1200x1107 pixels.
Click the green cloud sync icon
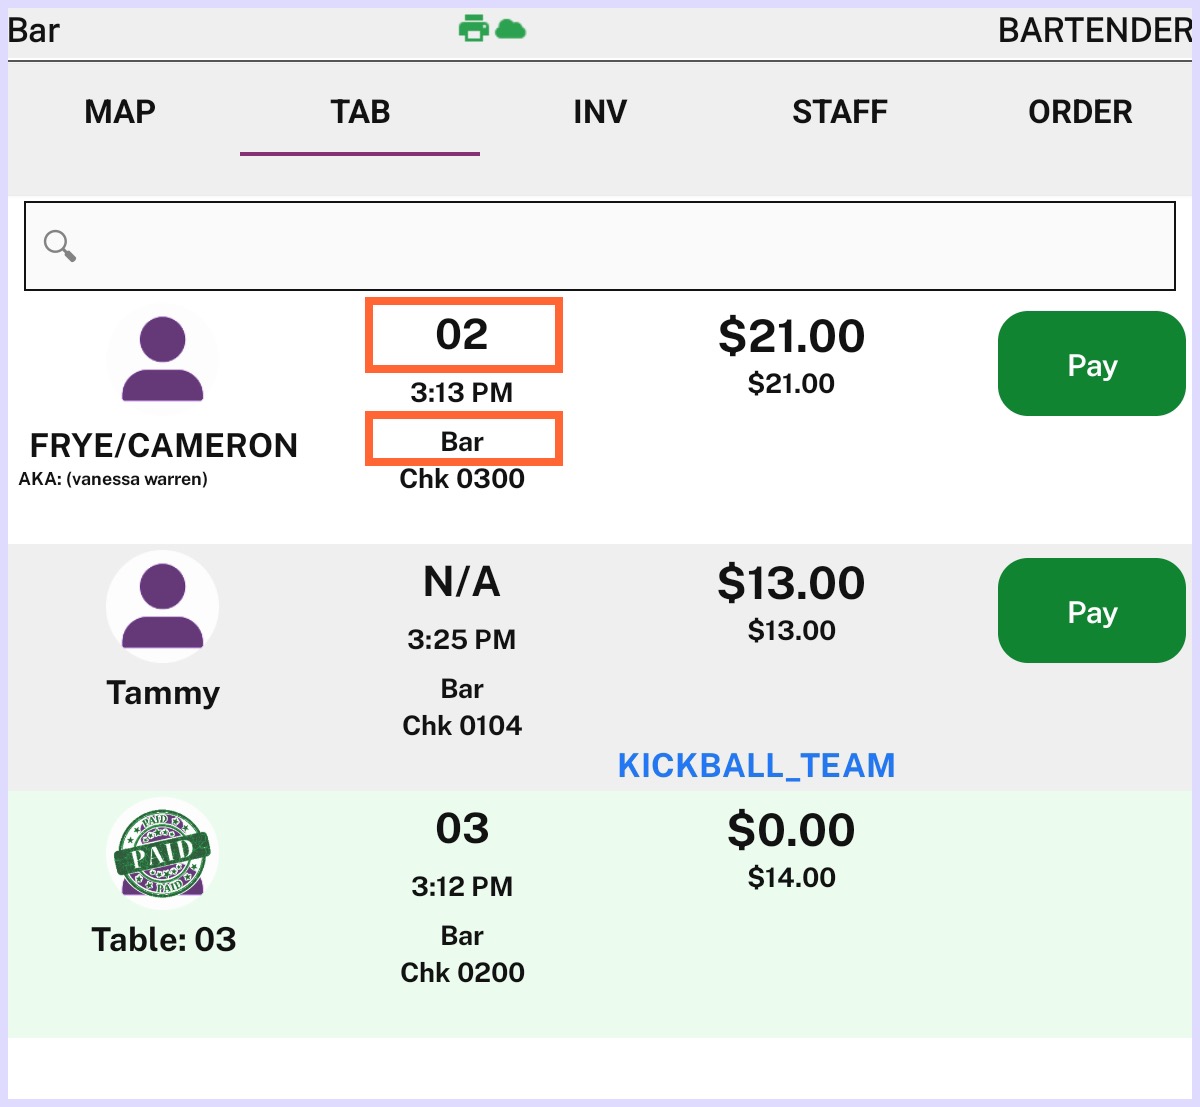(x=511, y=30)
